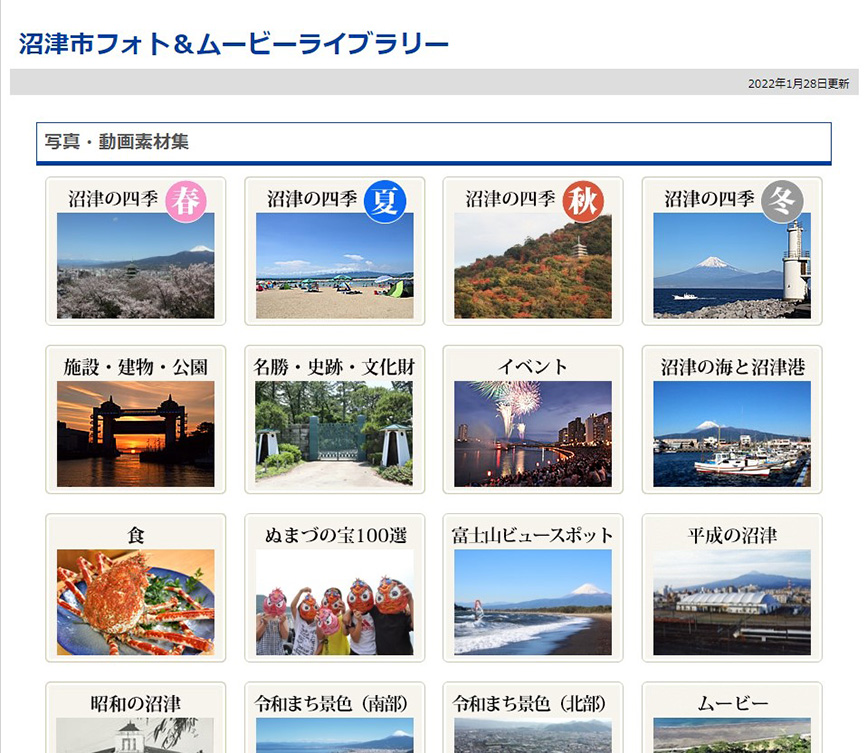Open the black-and-white Showa Numazu photo
This screenshot has height=753, width=867.
tap(135, 735)
